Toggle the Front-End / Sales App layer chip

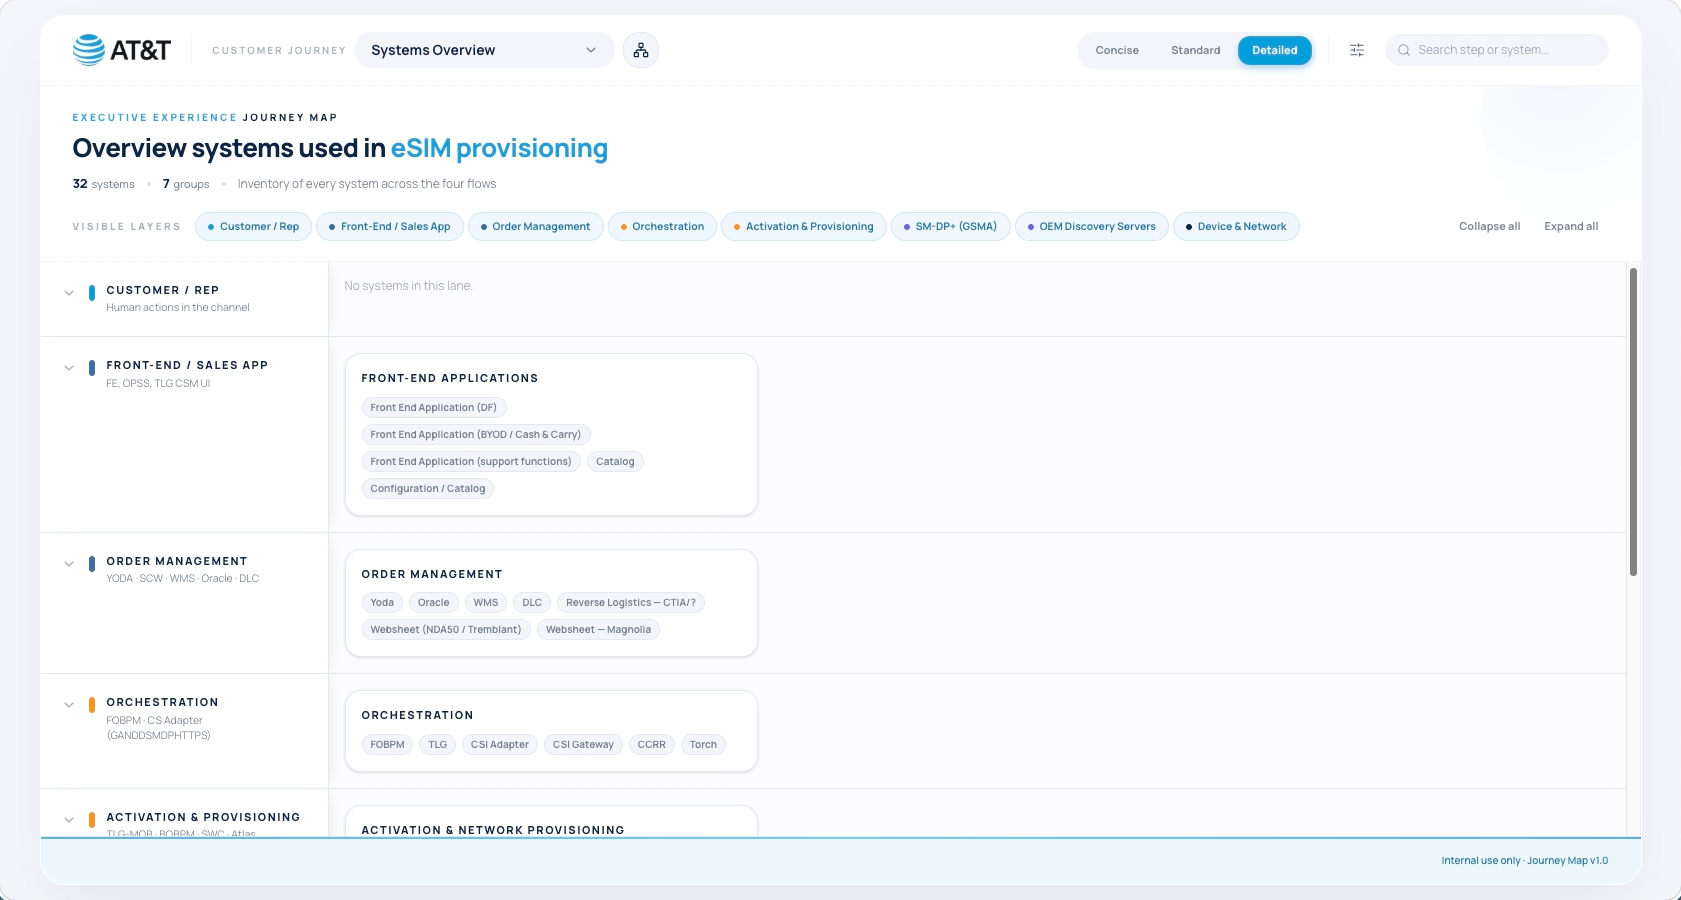point(390,227)
